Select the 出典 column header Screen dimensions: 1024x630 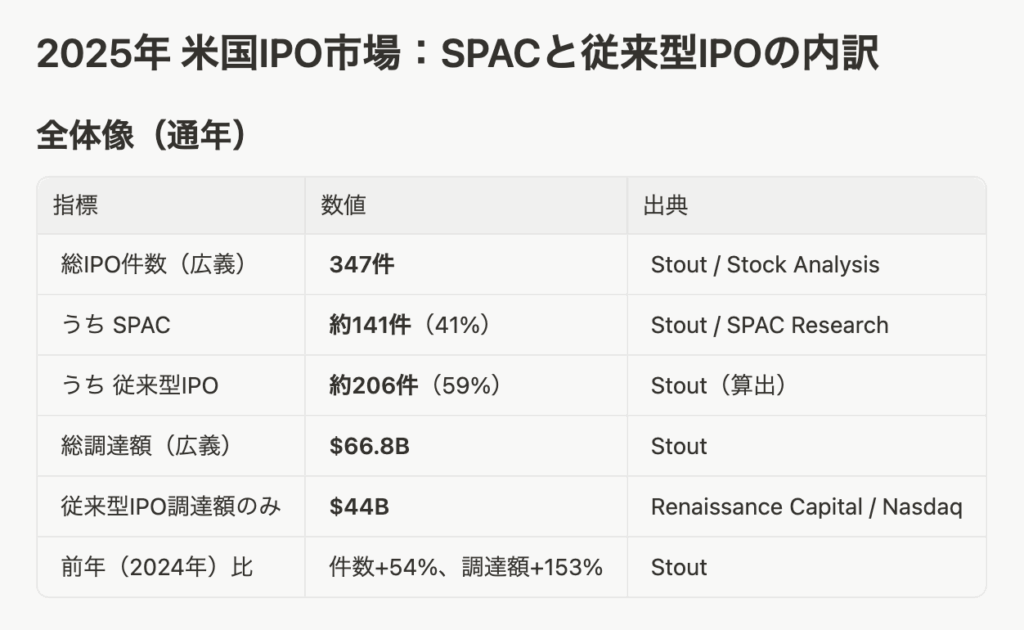pyautogui.click(x=665, y=206)
